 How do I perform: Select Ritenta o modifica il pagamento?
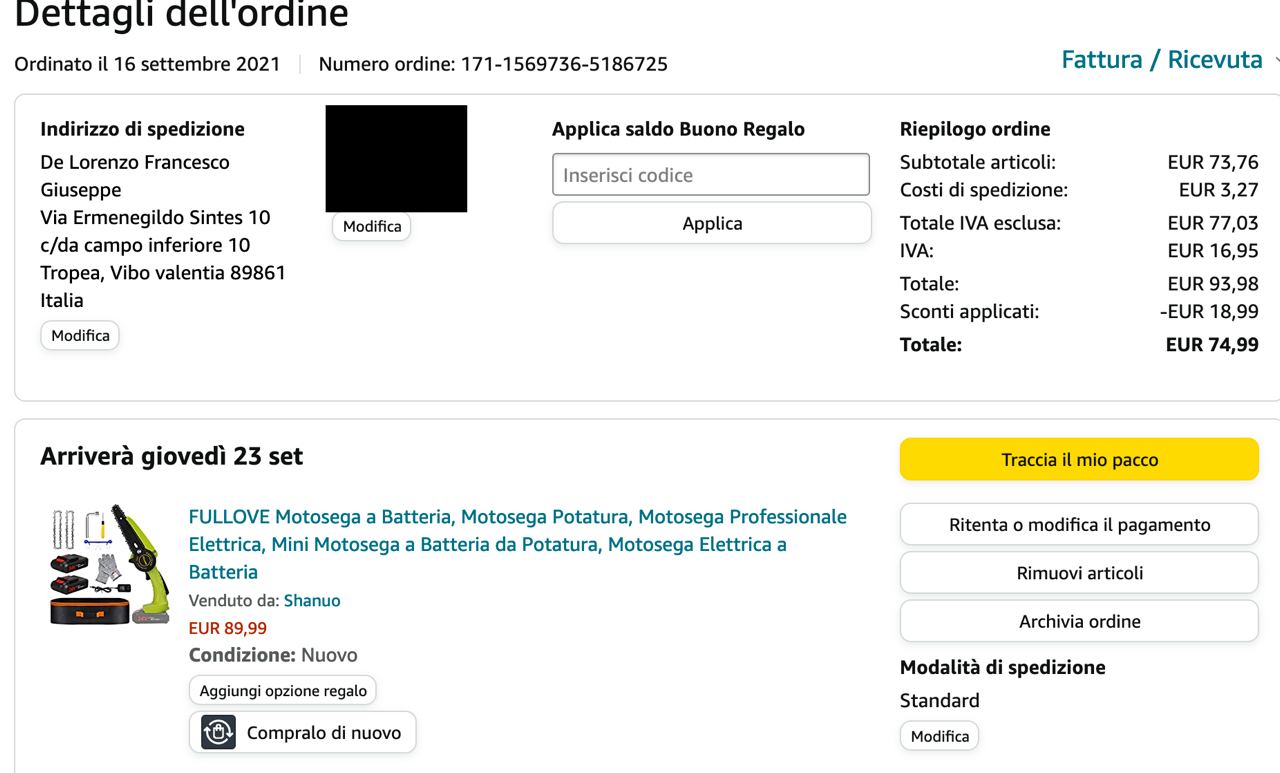coord(1079,524)
